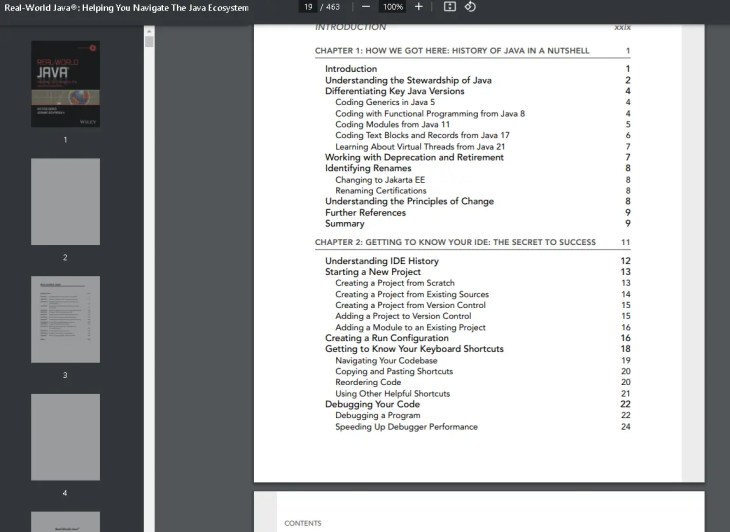Screen dimensions: 730x532
Task: Click the 'Introduction' entry under Chapter 1
Action: (351, 69)
